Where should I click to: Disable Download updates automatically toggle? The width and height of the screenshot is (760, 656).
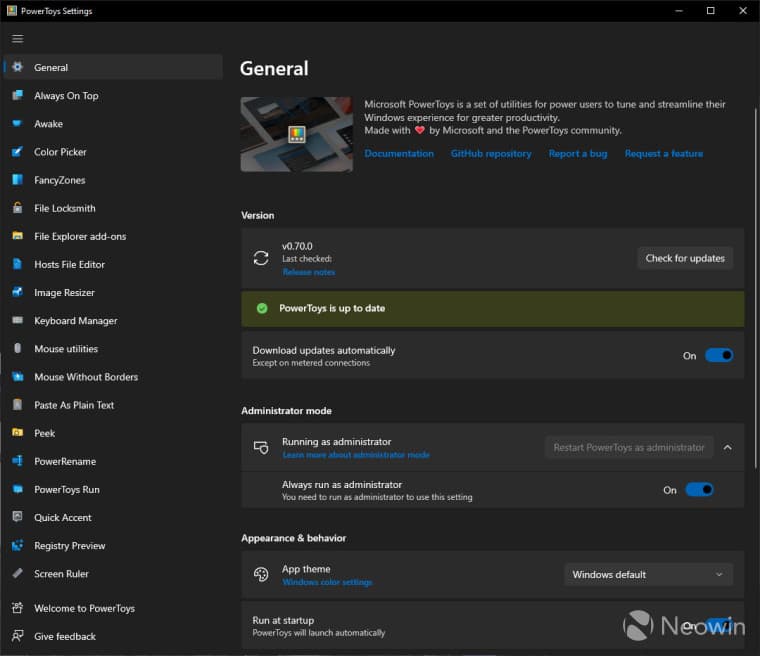(x=719, y=355)
